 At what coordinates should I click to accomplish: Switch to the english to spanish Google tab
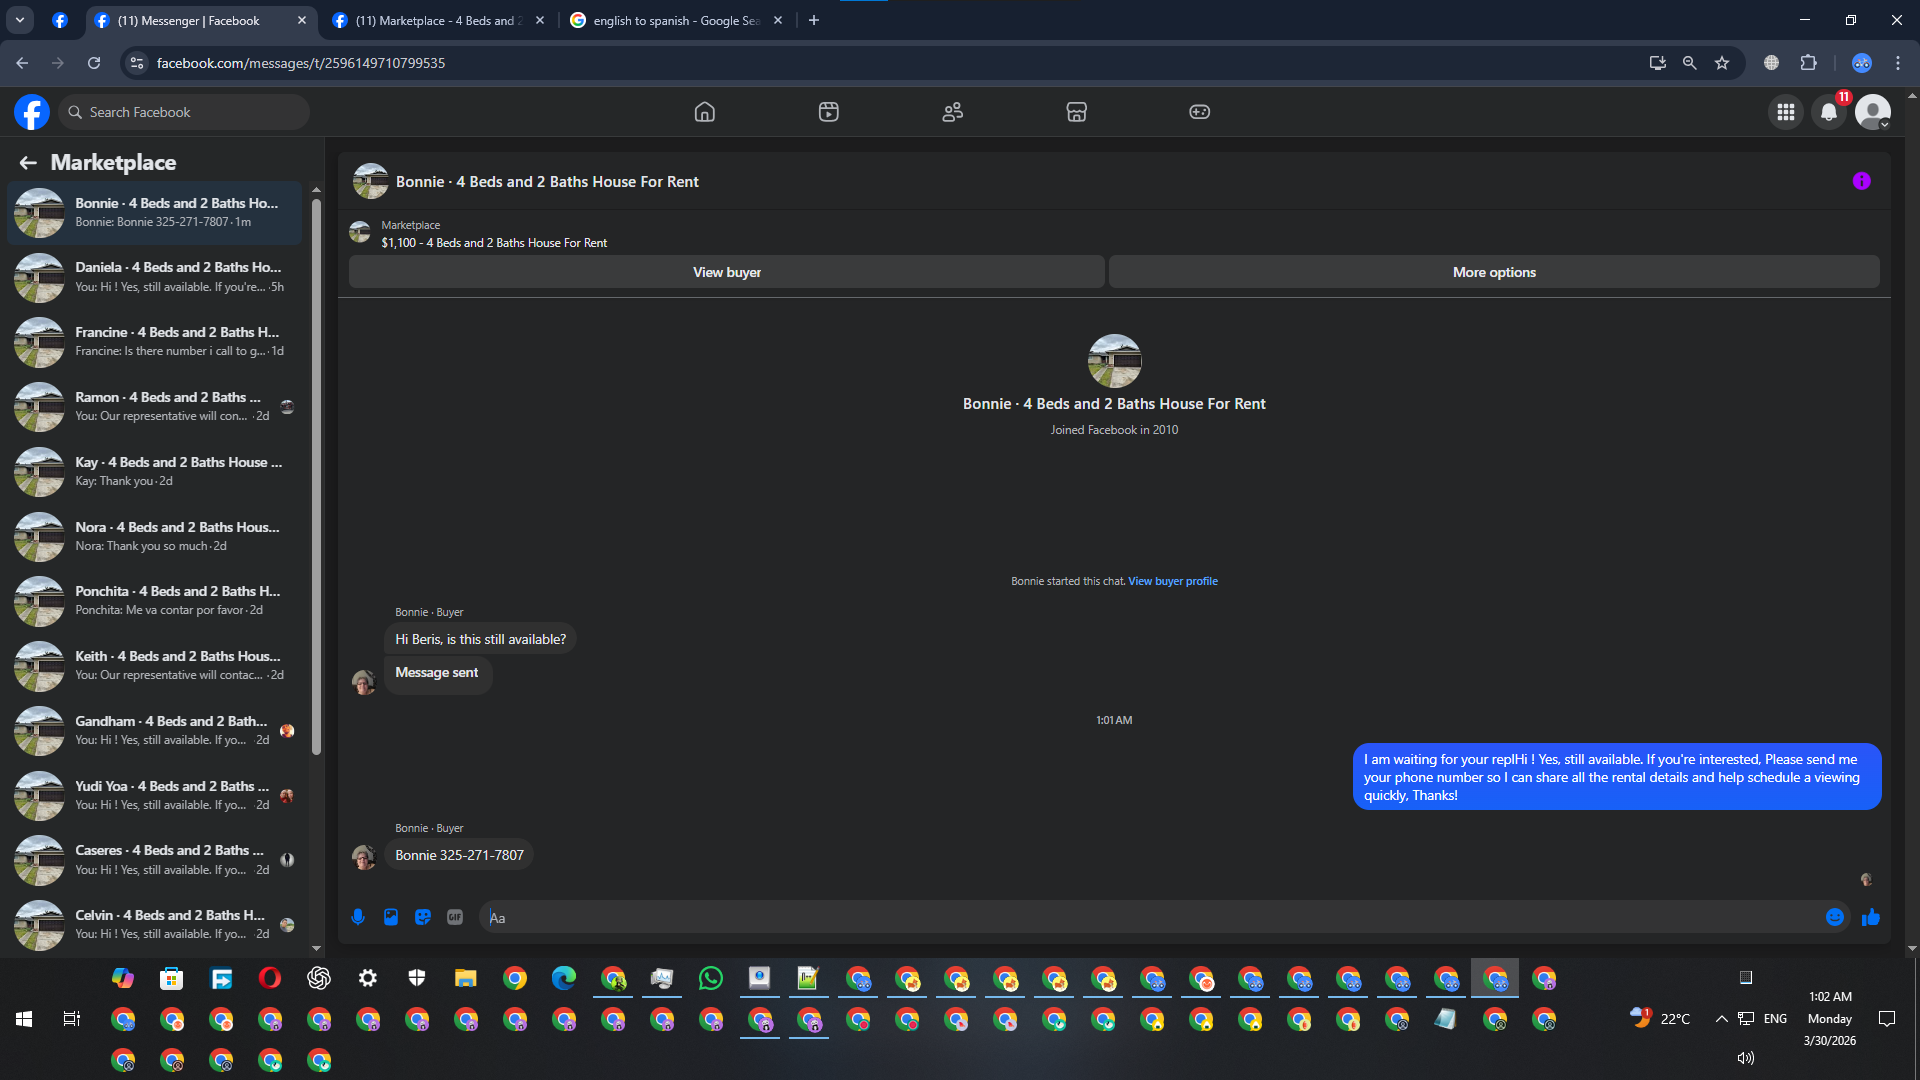point(676,20)
